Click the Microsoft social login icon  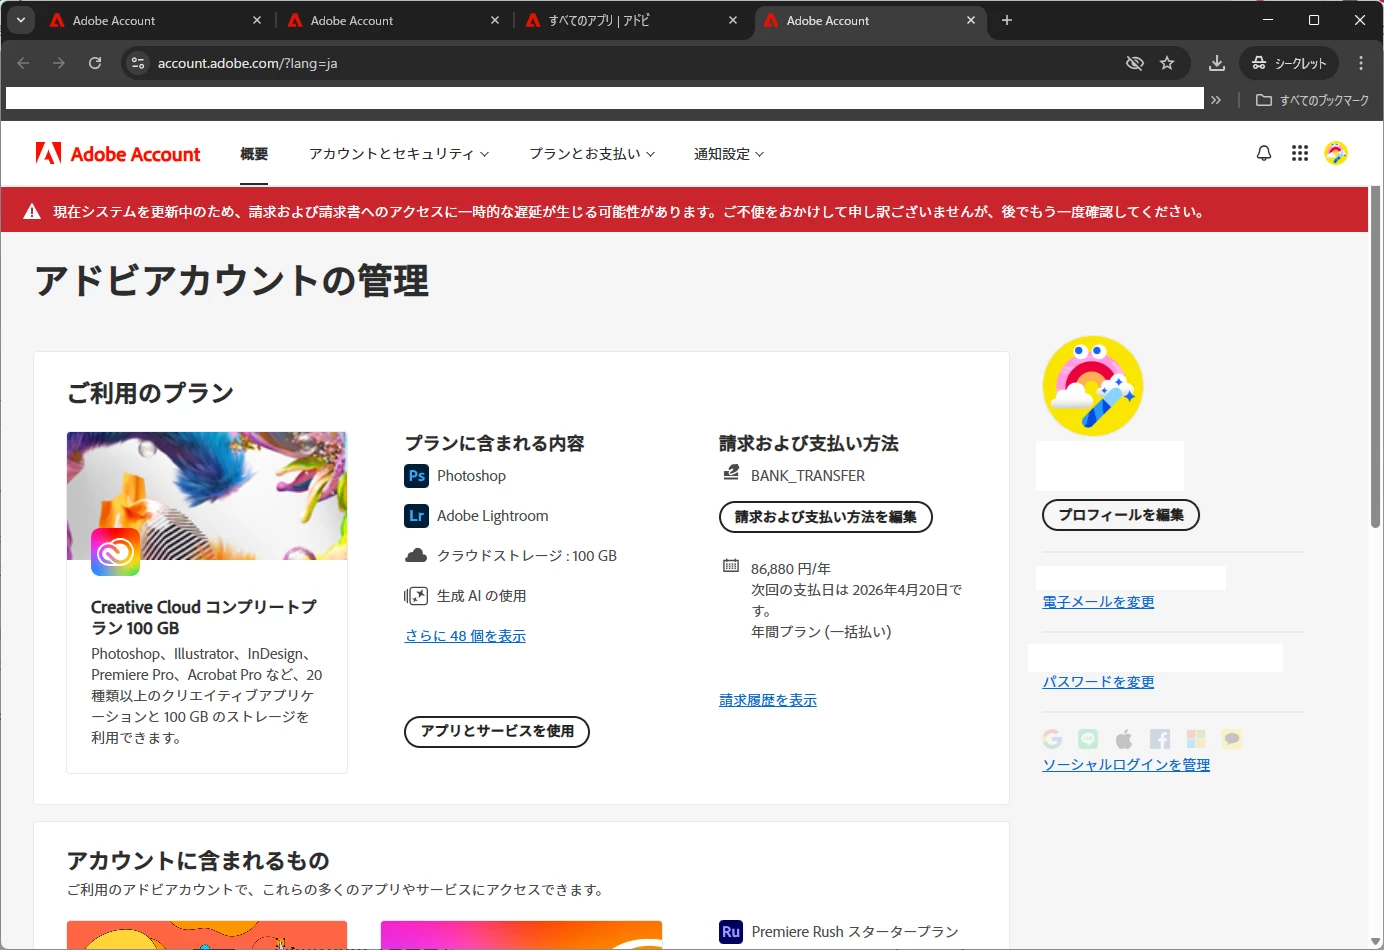point(1196,739)
